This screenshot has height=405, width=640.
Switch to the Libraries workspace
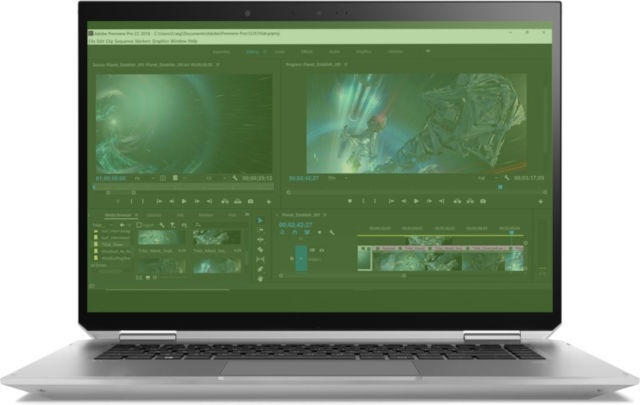click(x=395, y=52)
